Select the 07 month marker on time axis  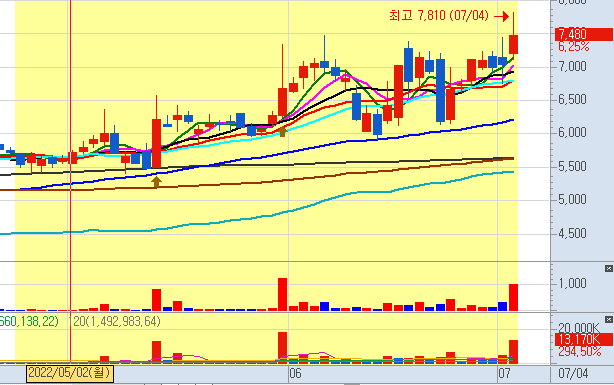point(504,373)
